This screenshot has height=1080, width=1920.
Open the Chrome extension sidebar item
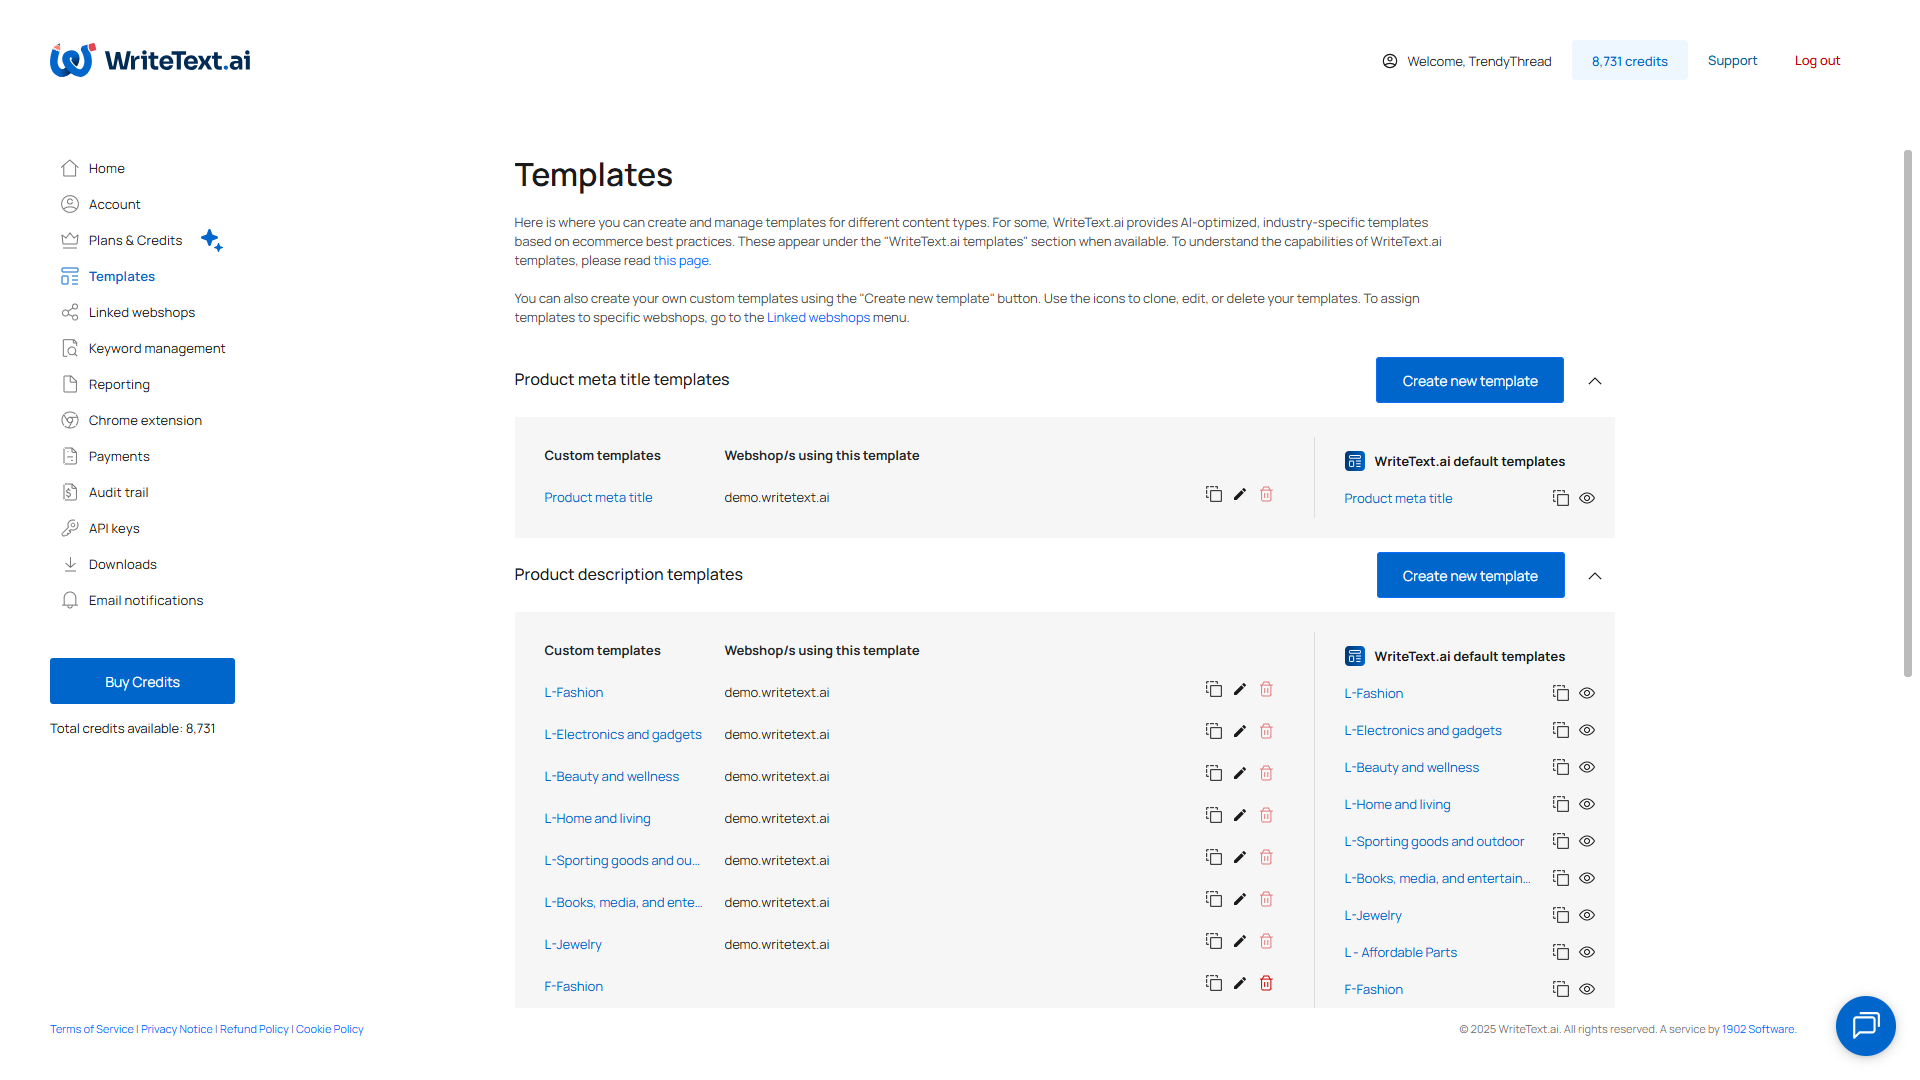tap(145, 420)
